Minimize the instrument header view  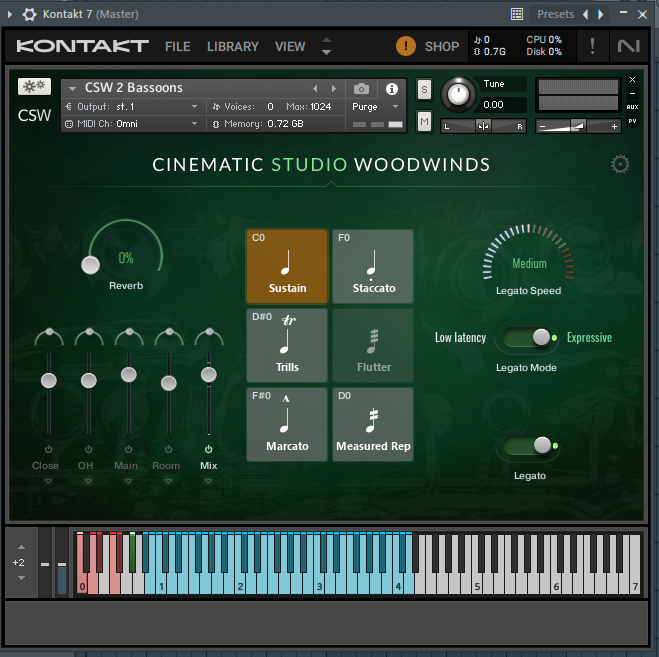click(x=632, y=93)
